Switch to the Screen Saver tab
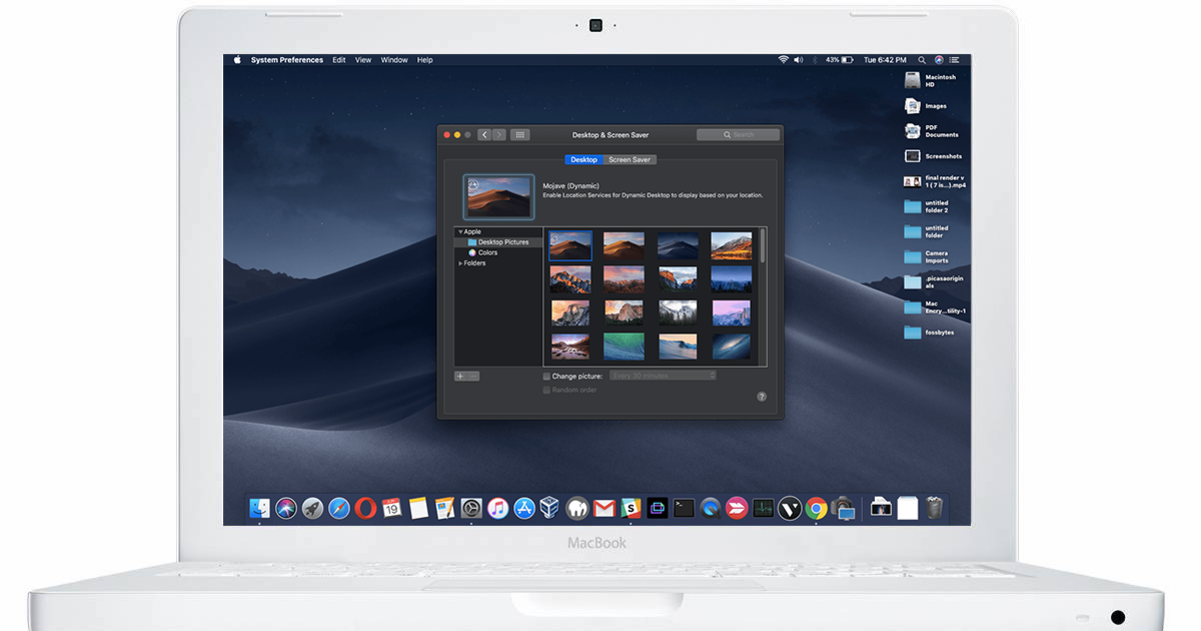The image size is (1201, 631). 630,159
